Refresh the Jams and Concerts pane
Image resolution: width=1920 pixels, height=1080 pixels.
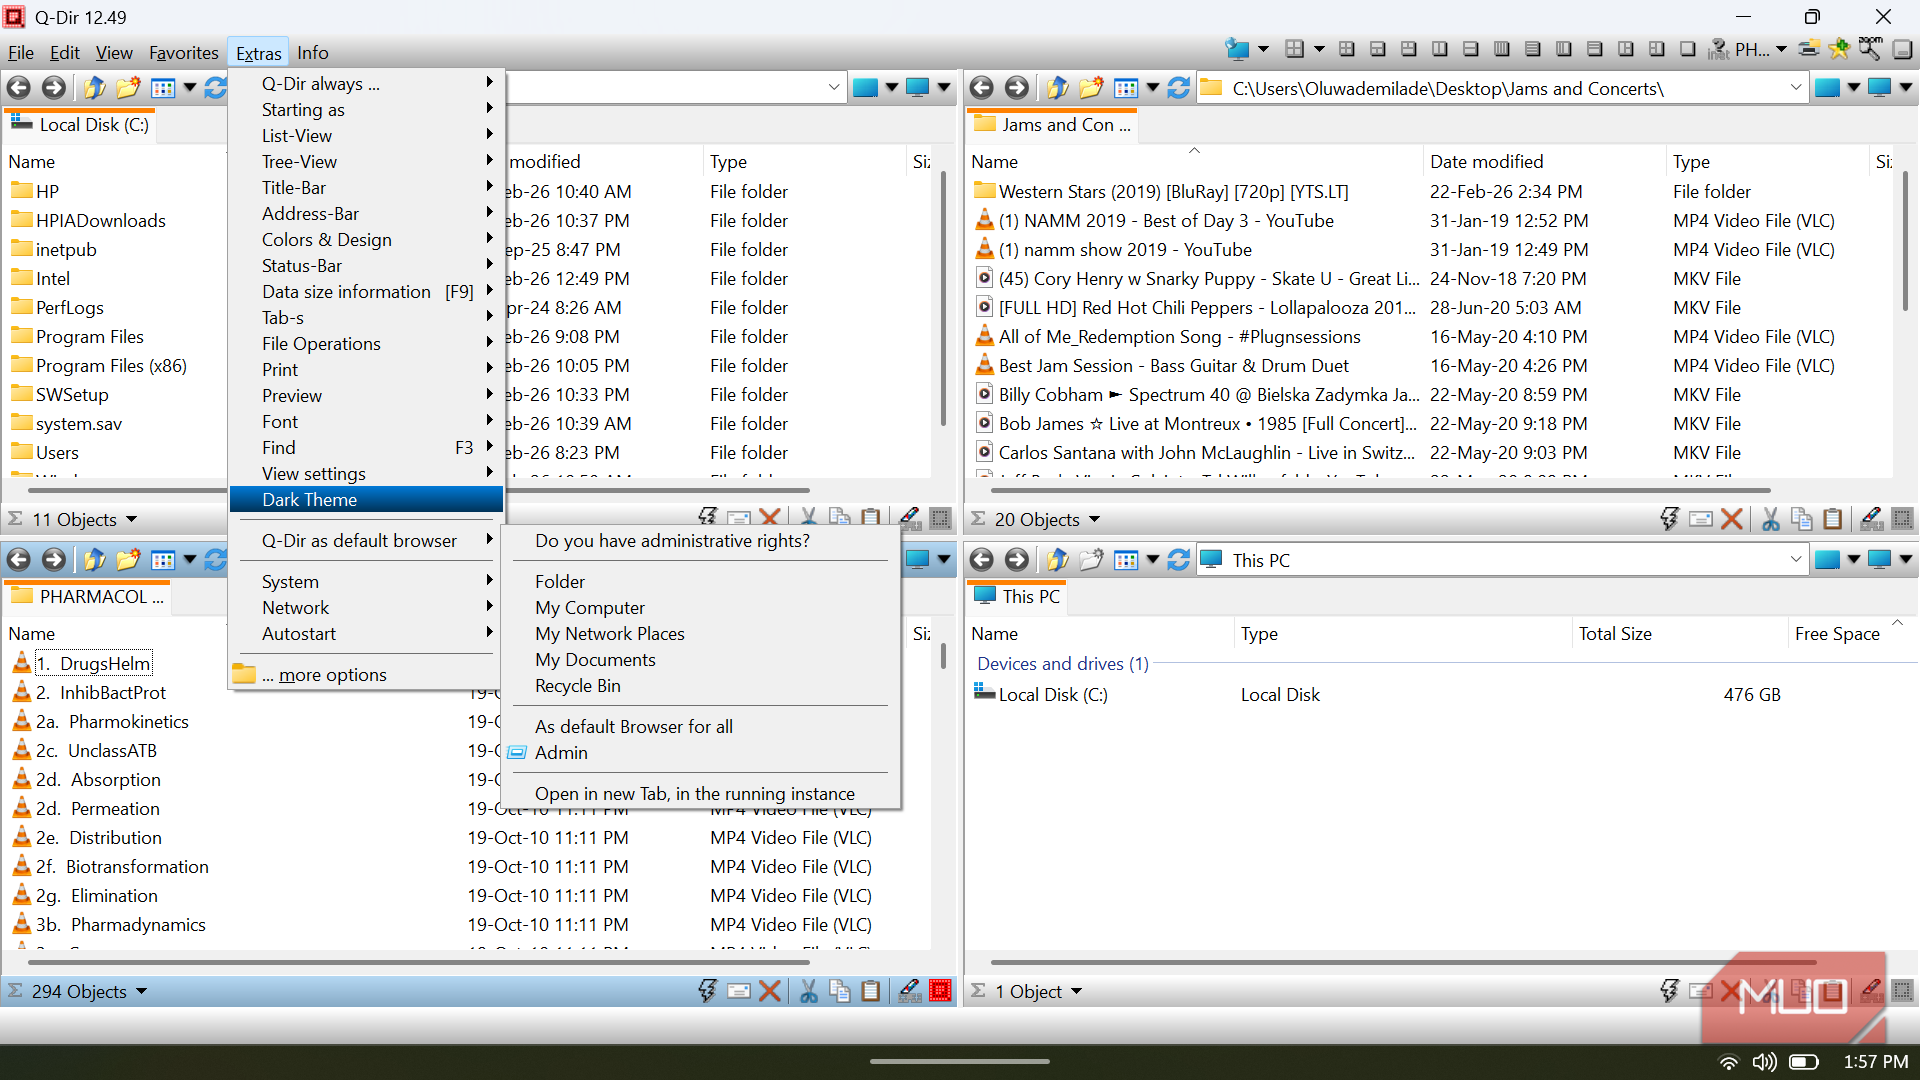1179,88
